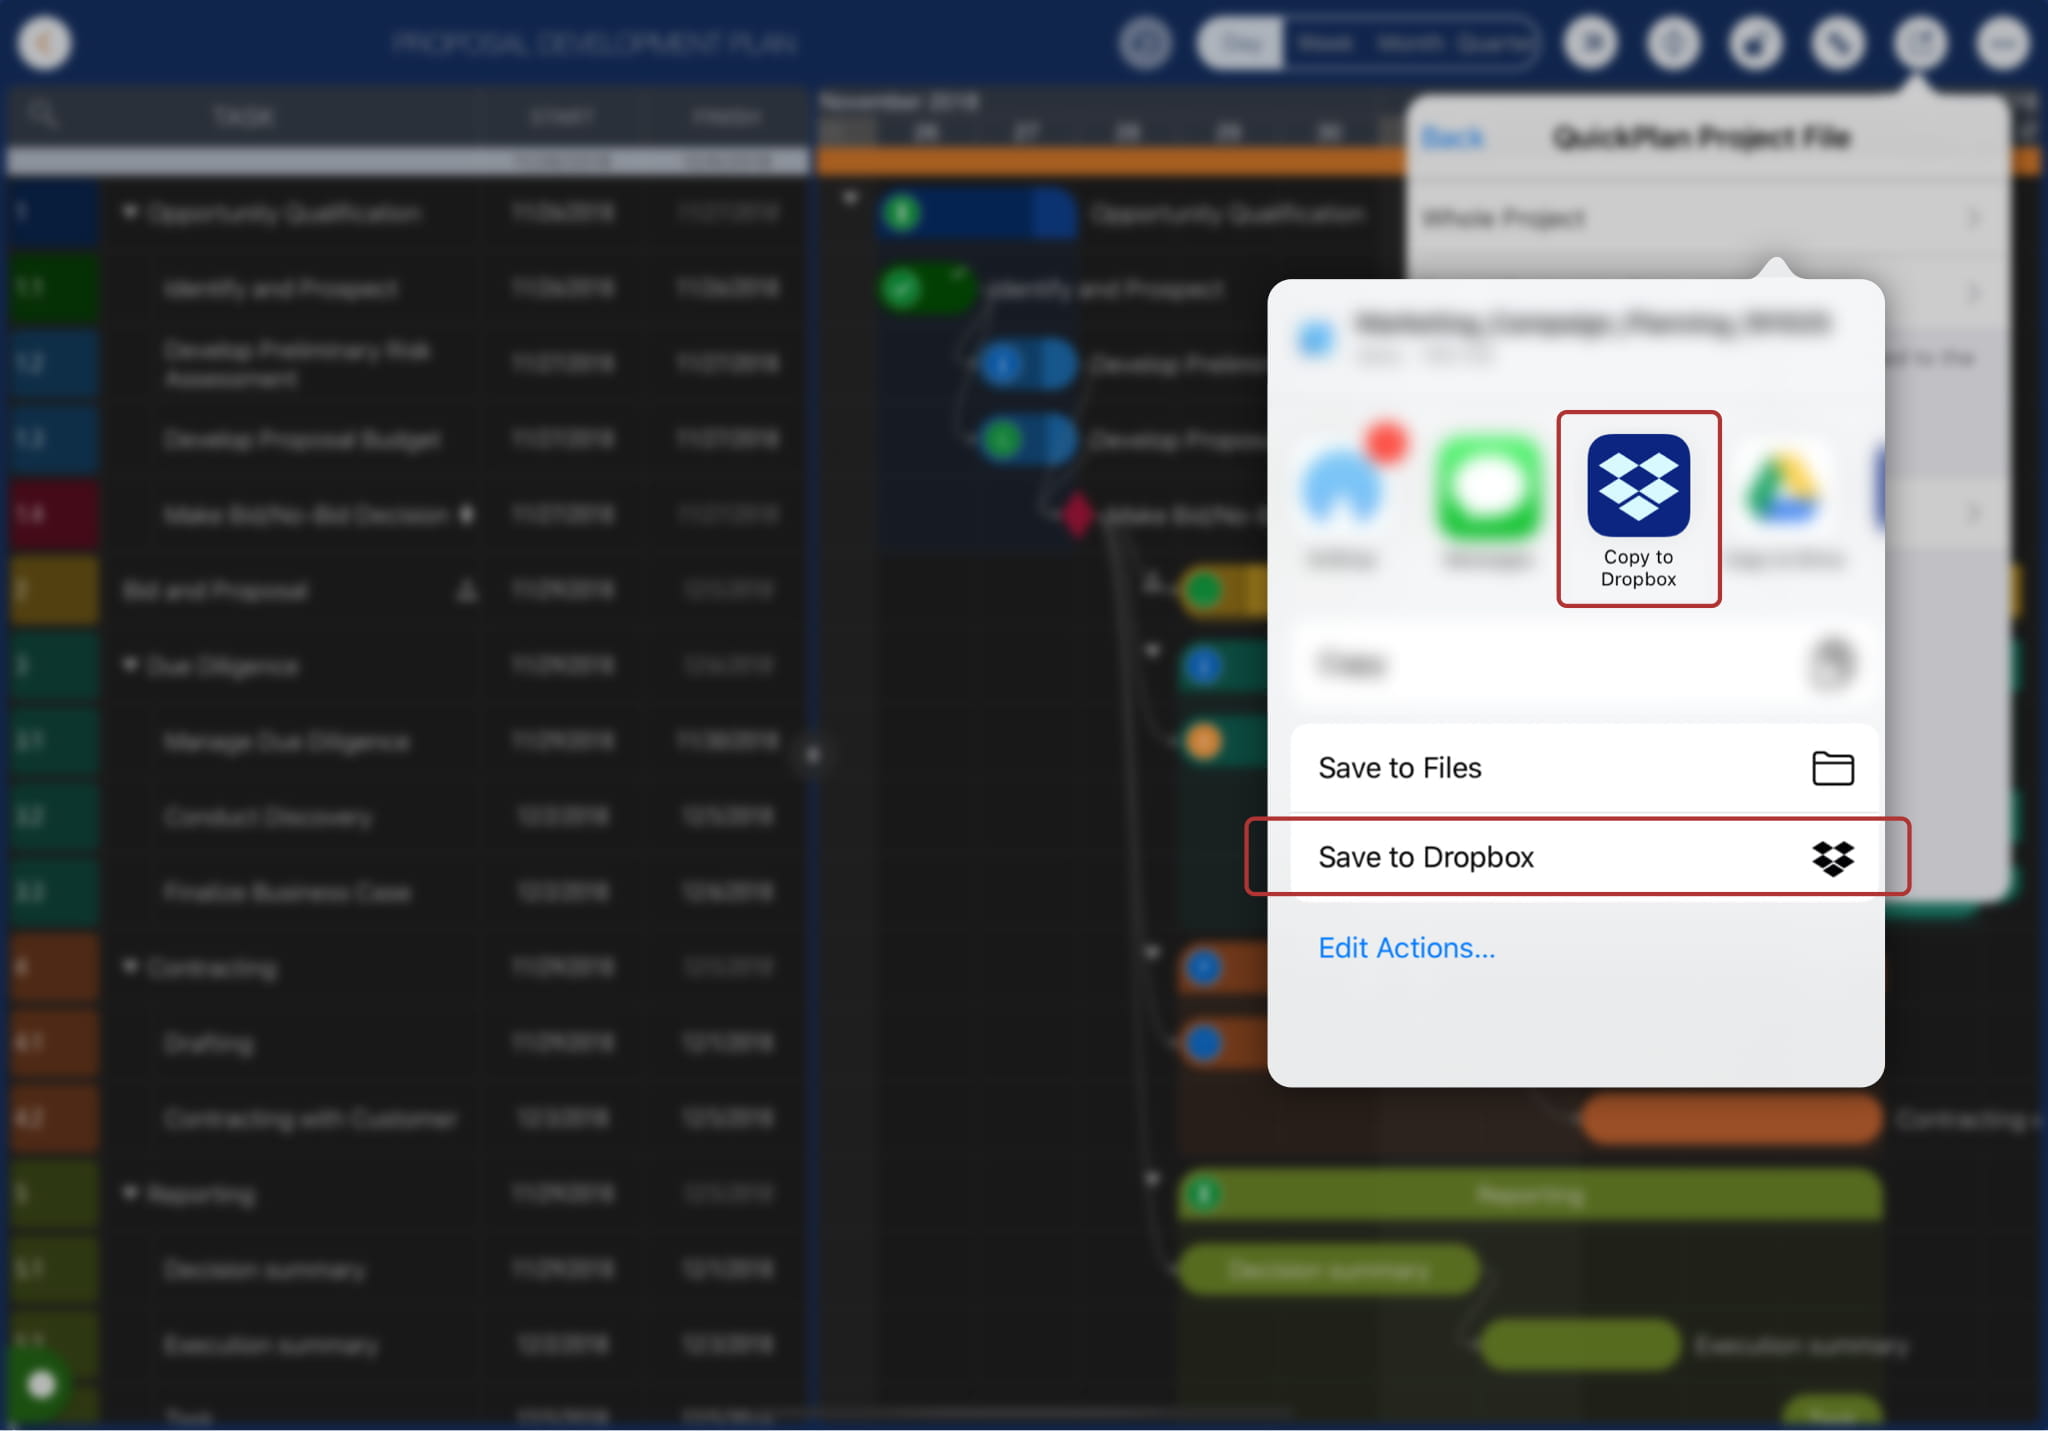The width and height of the screenshot is (2048, 1431).
Task: Share via the green Messages icon
Action: click(x=1488, y=489)
